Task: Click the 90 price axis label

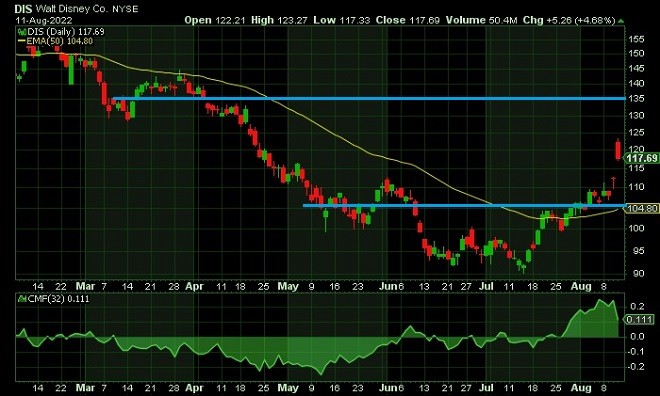Action: [639, 274]
